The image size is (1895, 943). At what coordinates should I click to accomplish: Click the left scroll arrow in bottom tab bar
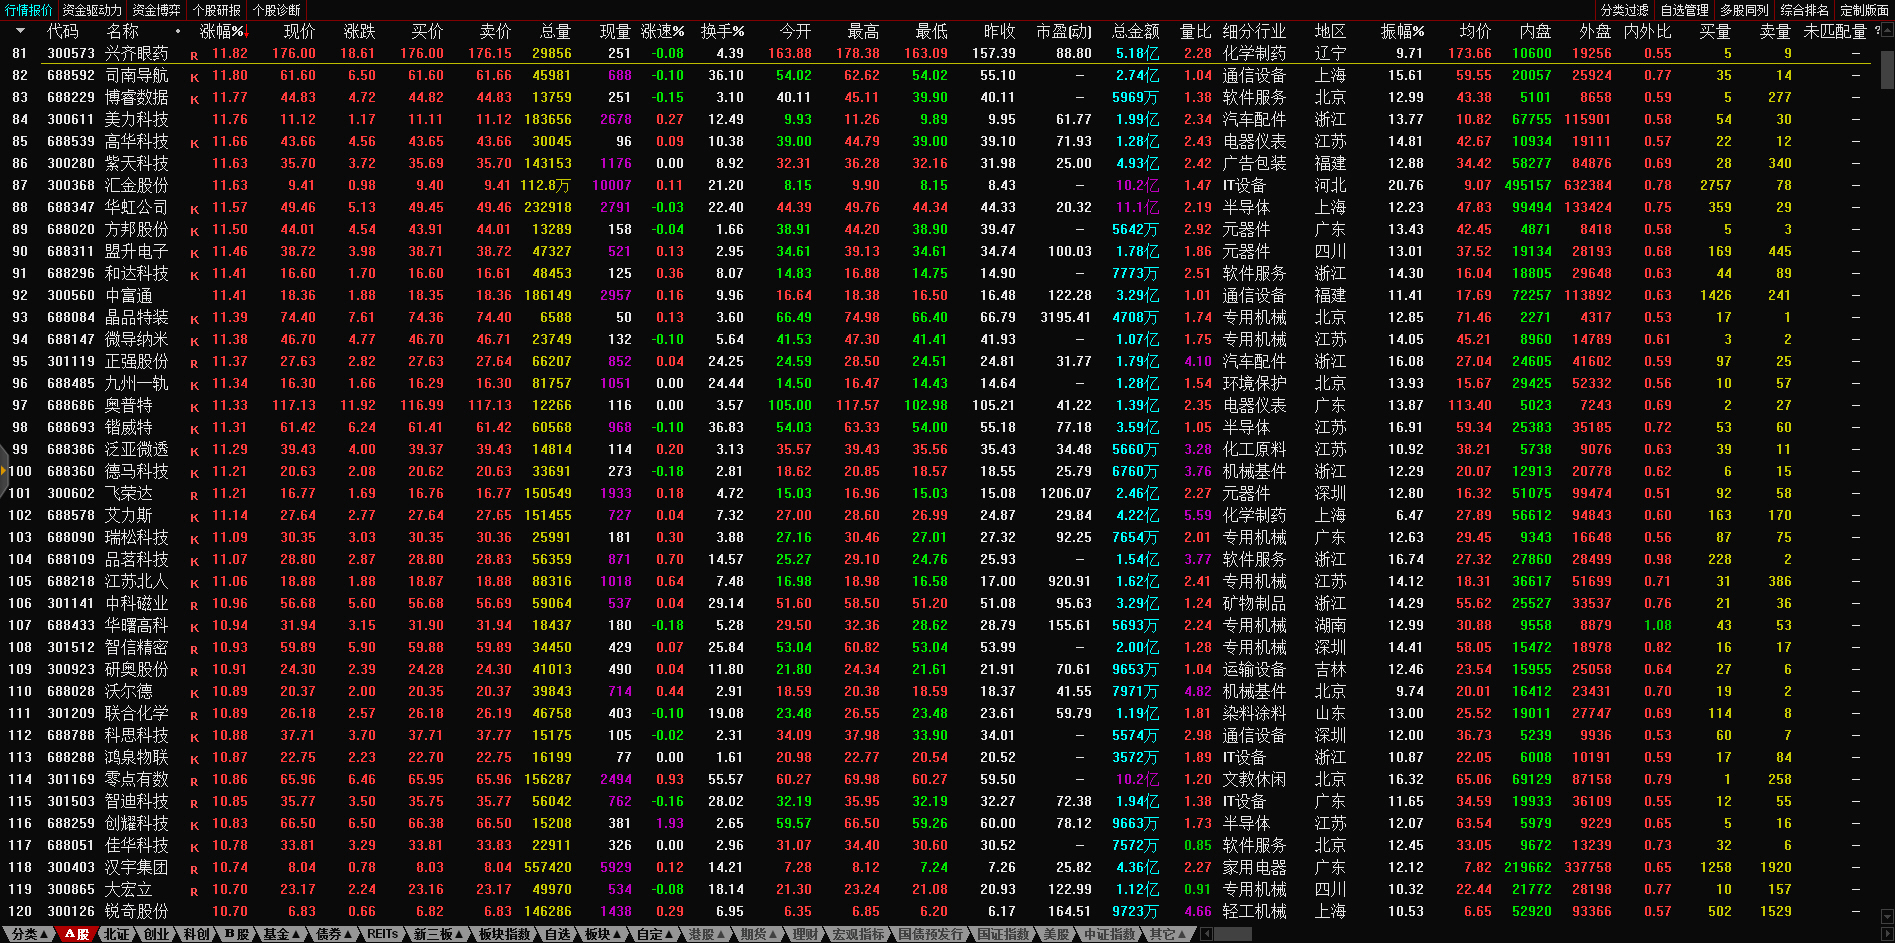click(x=1206, y=934)
